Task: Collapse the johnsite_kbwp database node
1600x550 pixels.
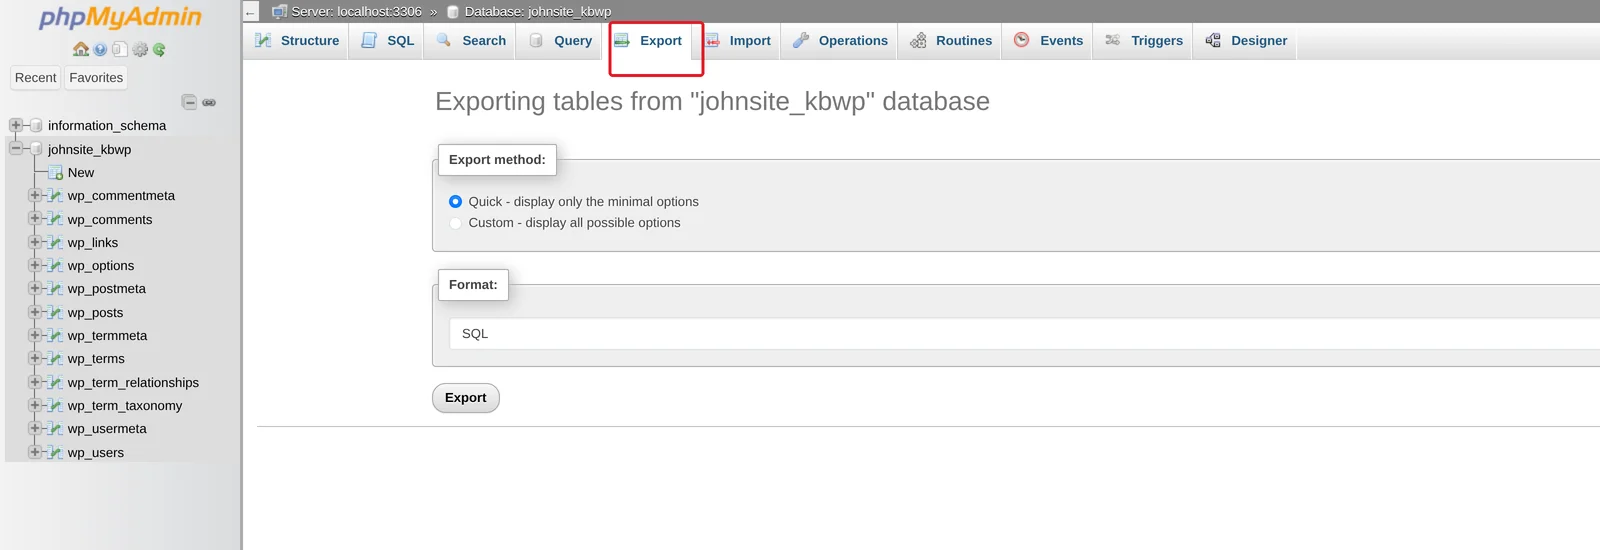Action: pos(15,148)
